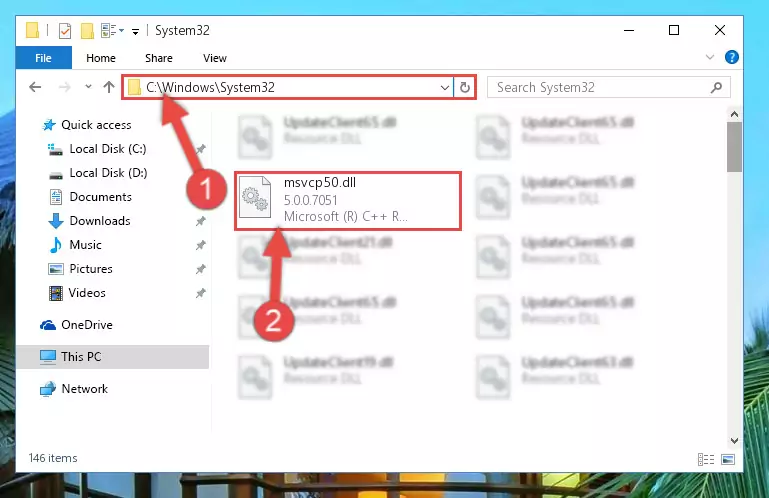Click the msvcp50.dll gear file icon
769x498 pixels.
pyautogui.click(x=255, y=197)
